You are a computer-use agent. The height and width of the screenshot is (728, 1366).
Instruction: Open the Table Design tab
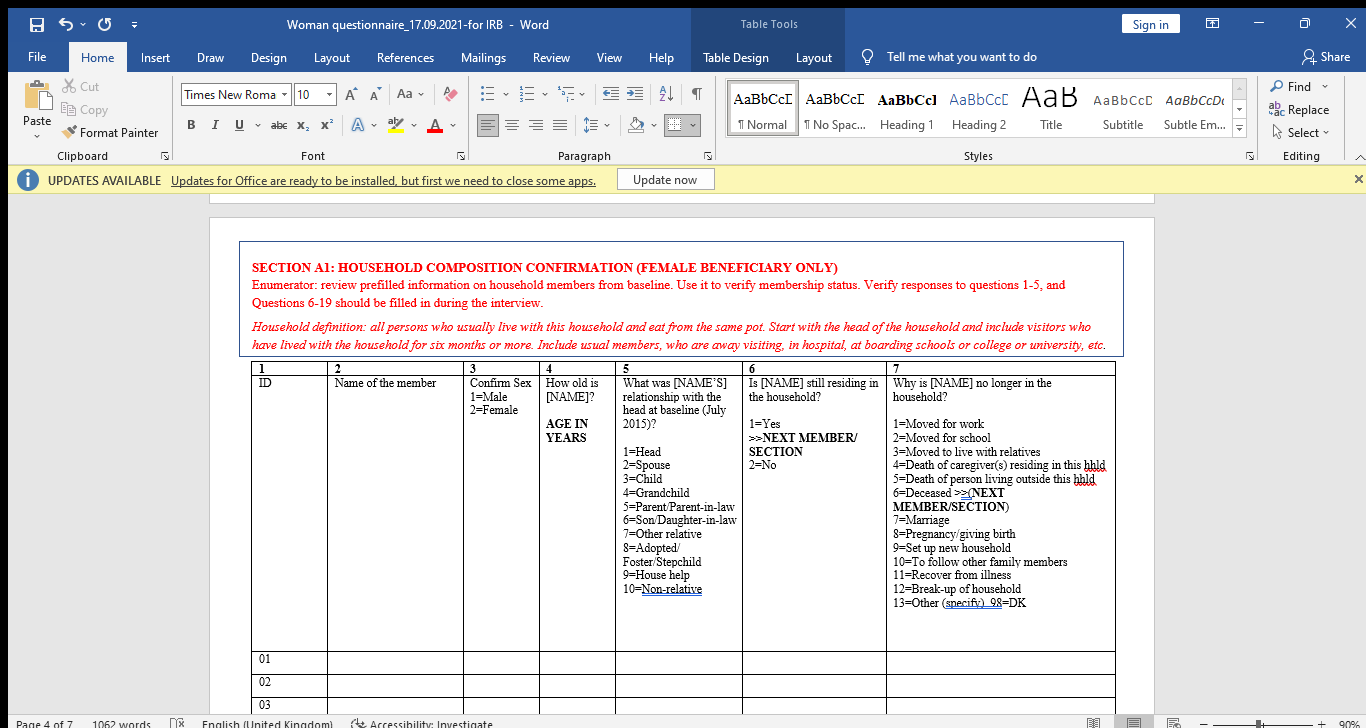pyautogui.click(x=736, y=57)
